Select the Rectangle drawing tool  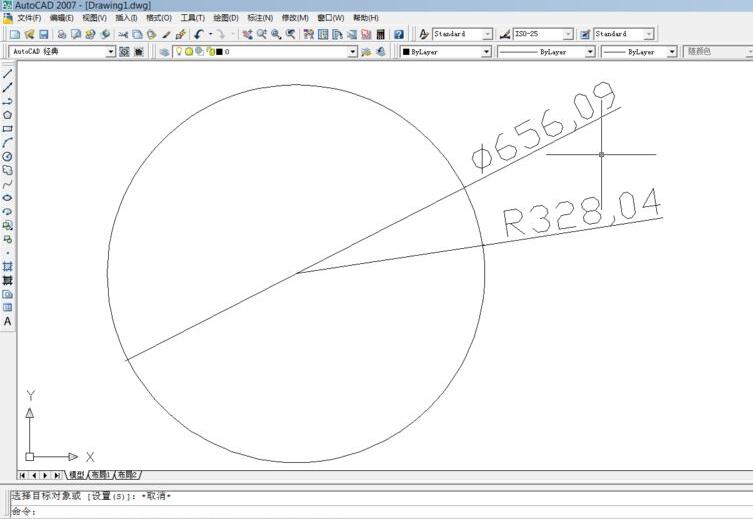point(8,129)
